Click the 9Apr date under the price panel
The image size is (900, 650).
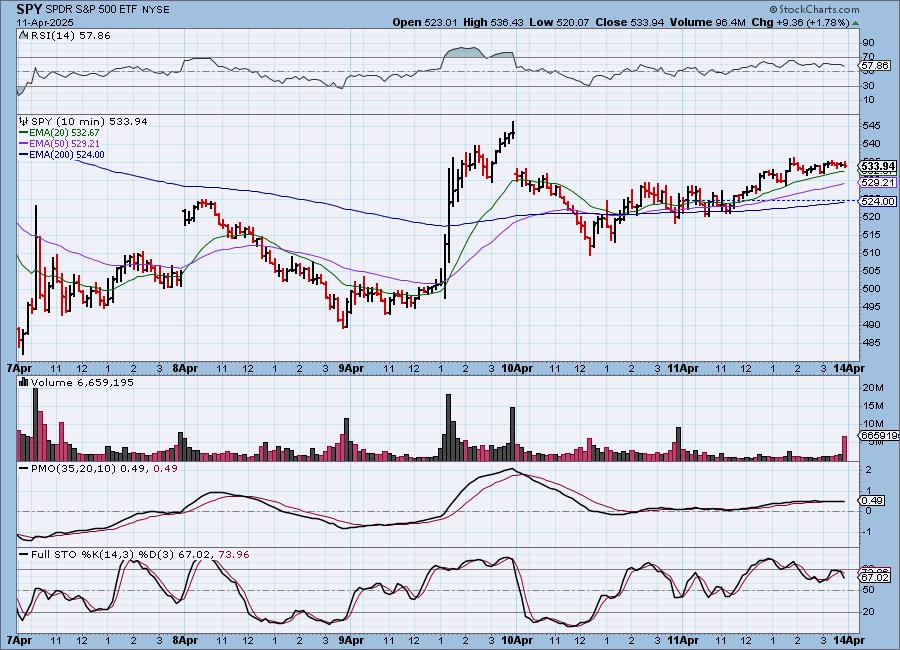351,368
